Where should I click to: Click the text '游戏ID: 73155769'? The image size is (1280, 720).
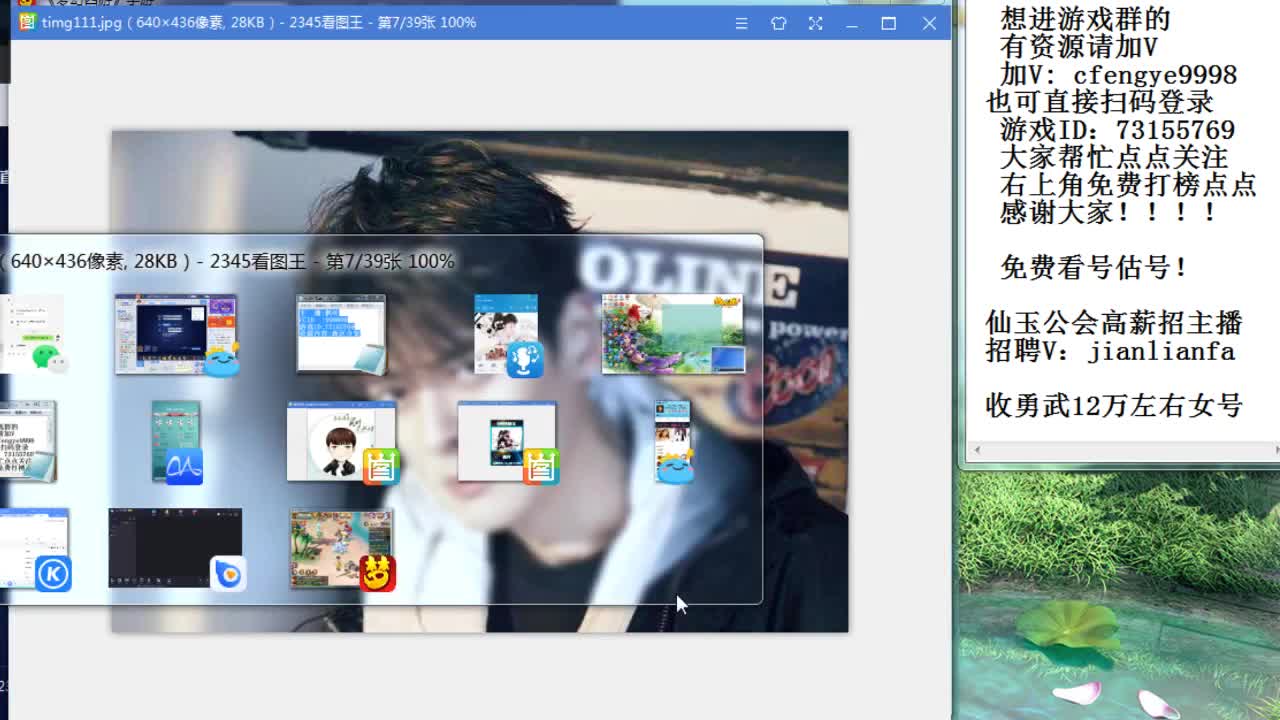[1117, 130]
